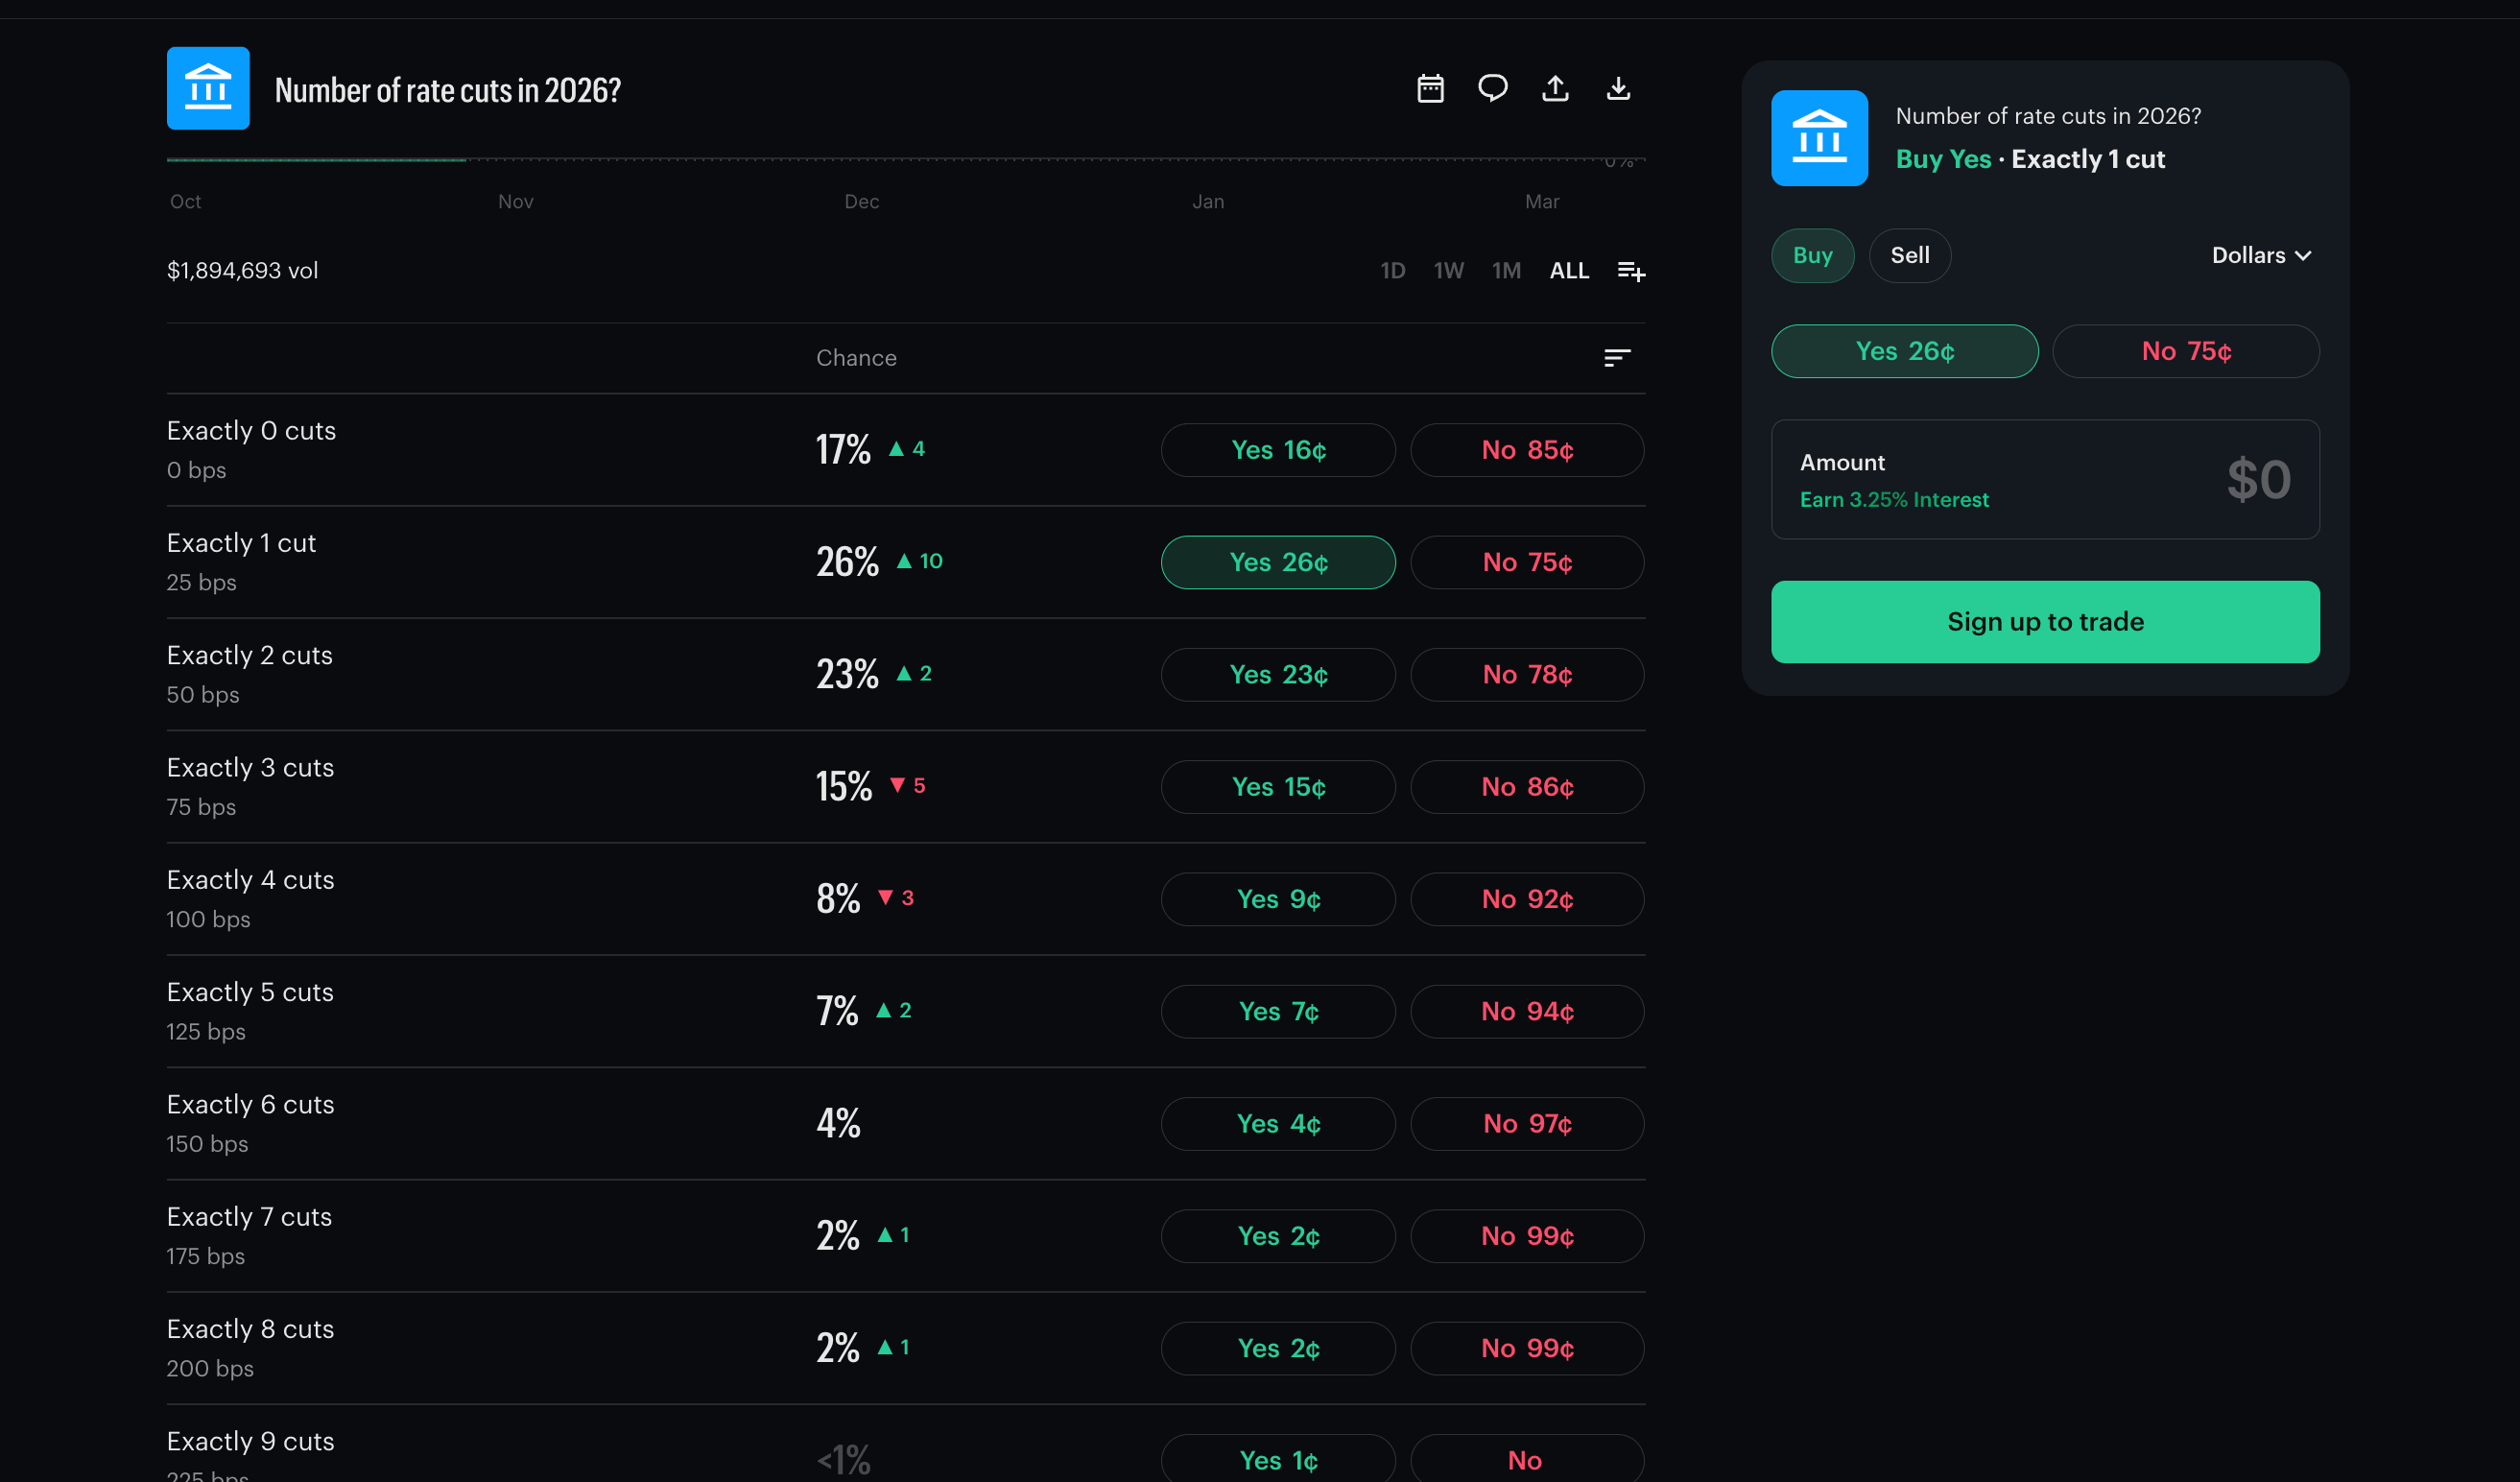Toggle the Buy option in trade panel
The image size is (2520, 1482).
pos(1812,255)
